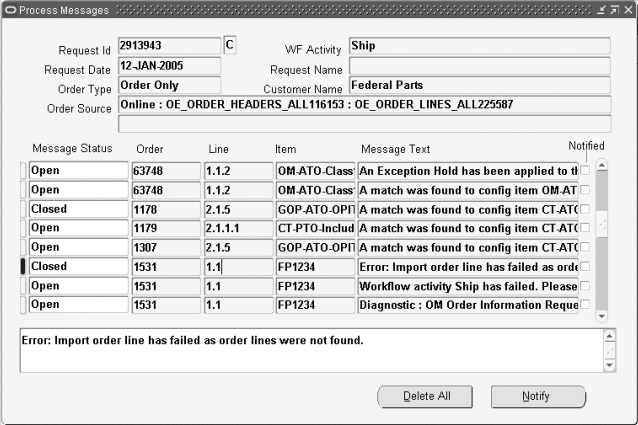Image resolution: width=638 pixels, height=425 pixels.
Task: Click the Delete All button
Action: tap(425, 397)
